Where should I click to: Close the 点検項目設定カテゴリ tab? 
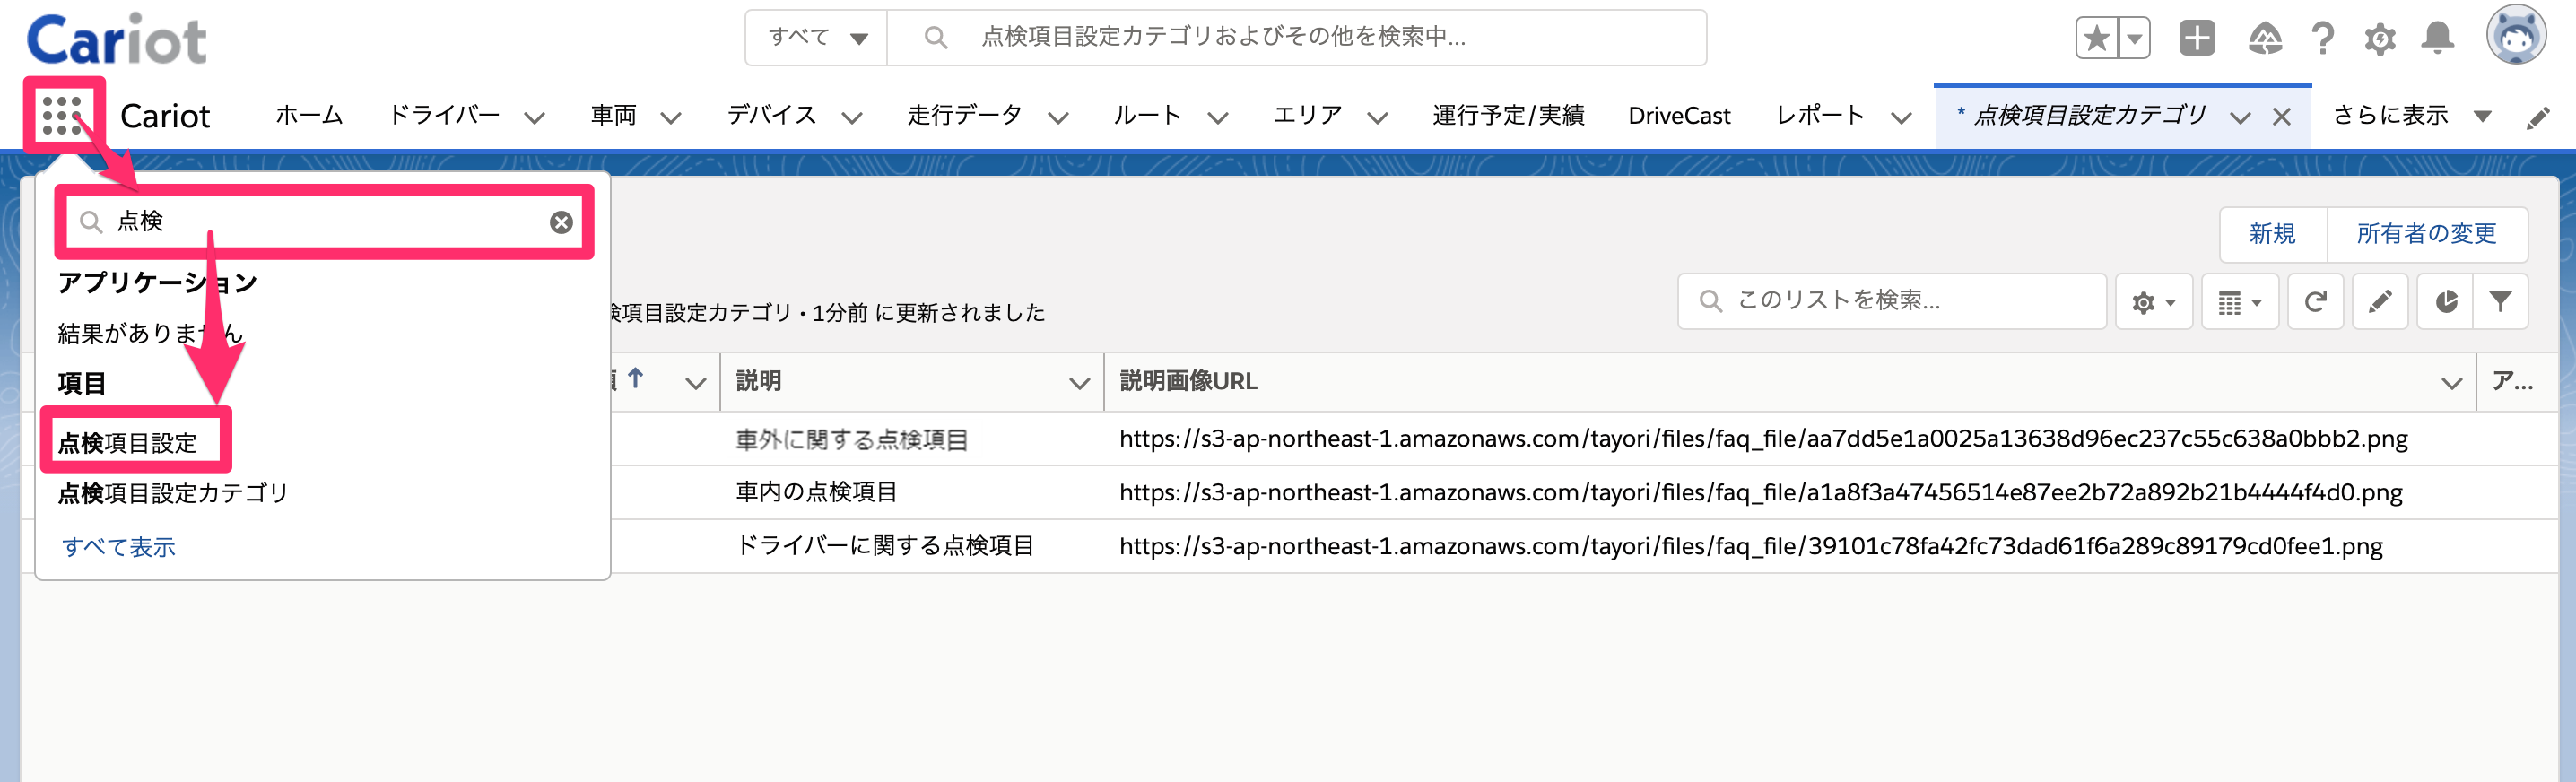coord(2281,117)
